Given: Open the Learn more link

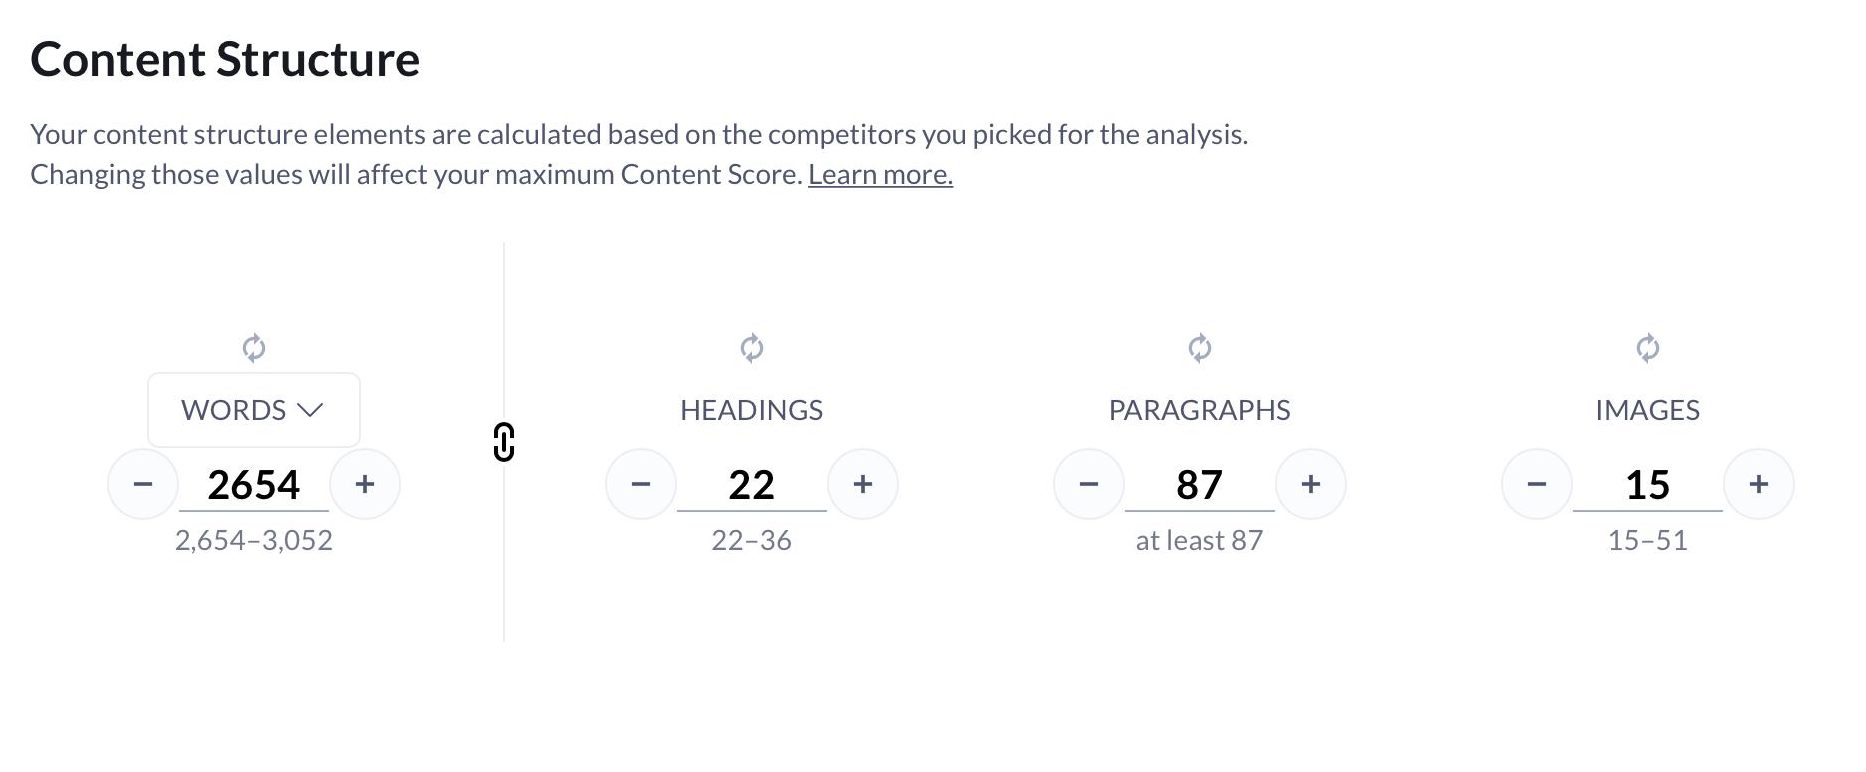Looking at the screenshot, I should click(x=880, y=175).
